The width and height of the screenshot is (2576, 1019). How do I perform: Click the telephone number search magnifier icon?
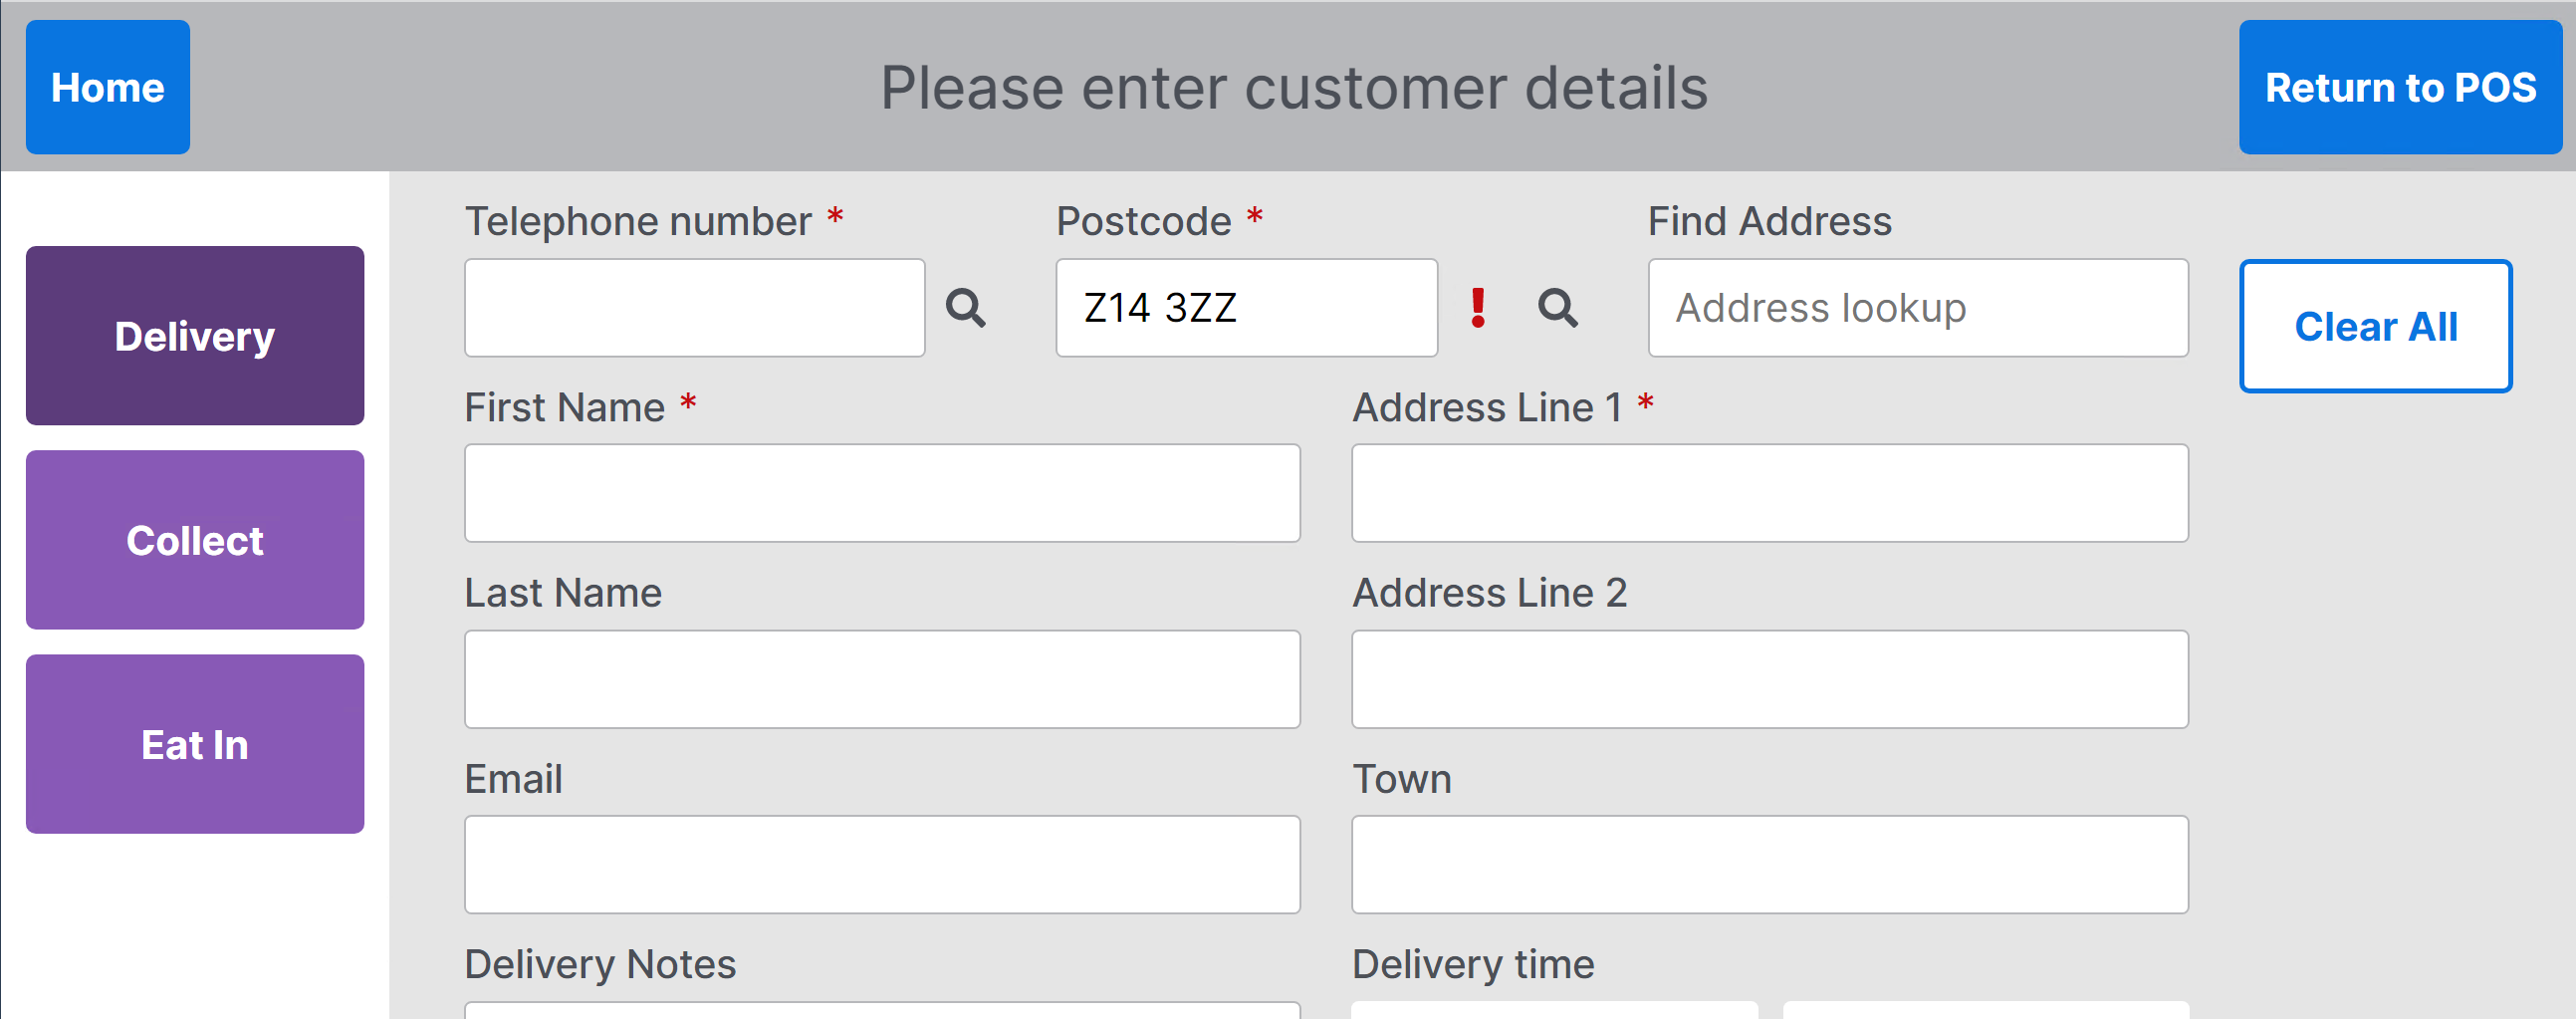coord(965,308)
